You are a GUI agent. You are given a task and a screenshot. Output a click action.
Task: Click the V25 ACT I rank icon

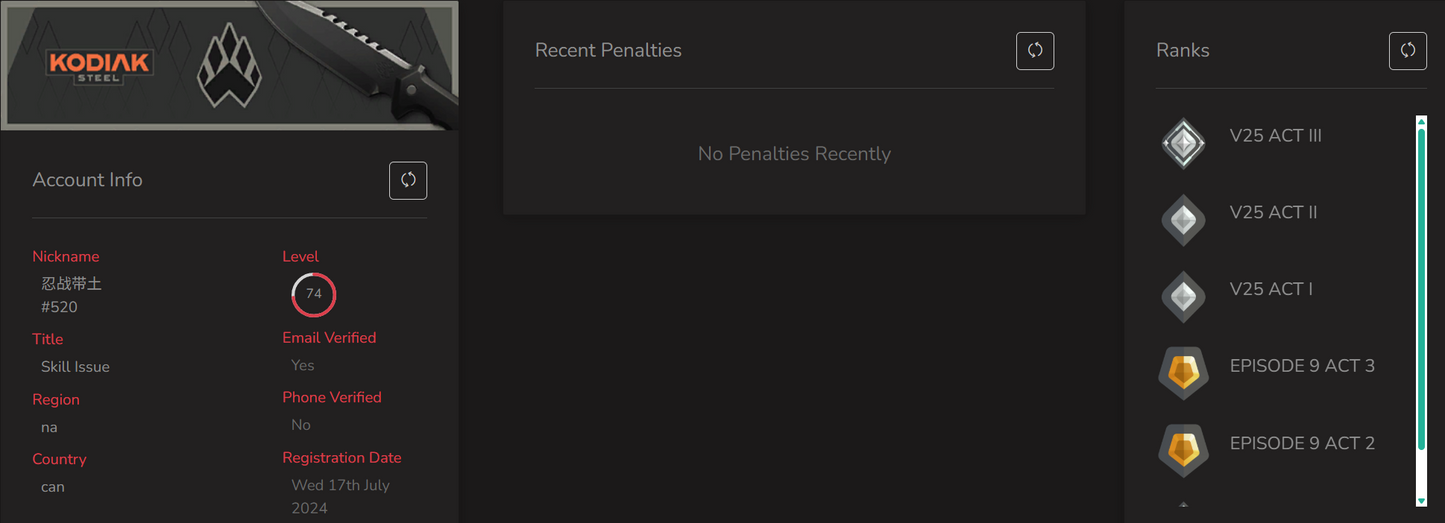pyautogui.click(x=1183, y=296)
